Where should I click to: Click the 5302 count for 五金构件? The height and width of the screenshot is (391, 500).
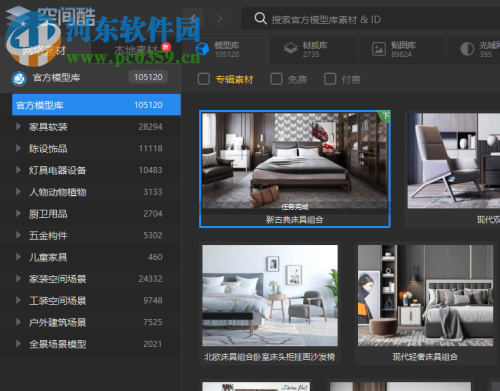[x=153, y=236]
